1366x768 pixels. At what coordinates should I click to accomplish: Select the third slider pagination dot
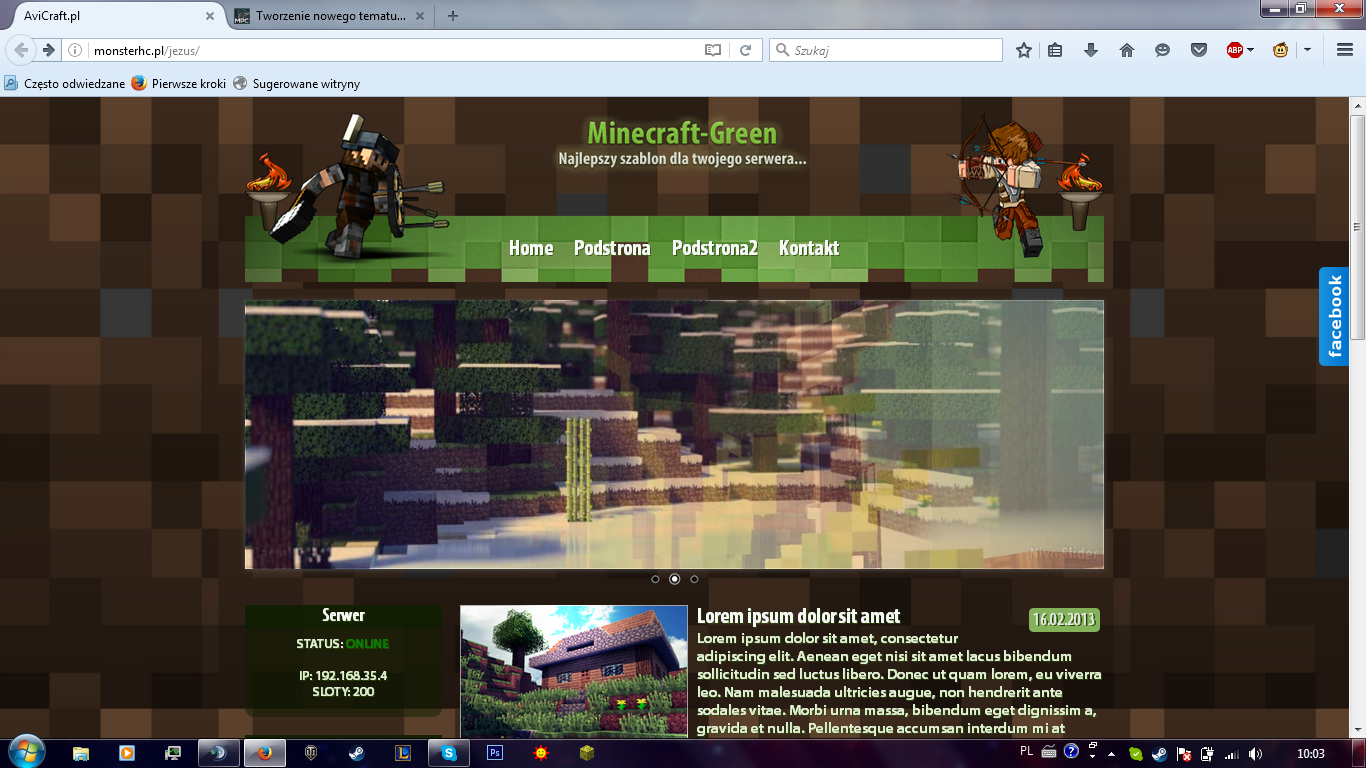[x=694, y=579]
